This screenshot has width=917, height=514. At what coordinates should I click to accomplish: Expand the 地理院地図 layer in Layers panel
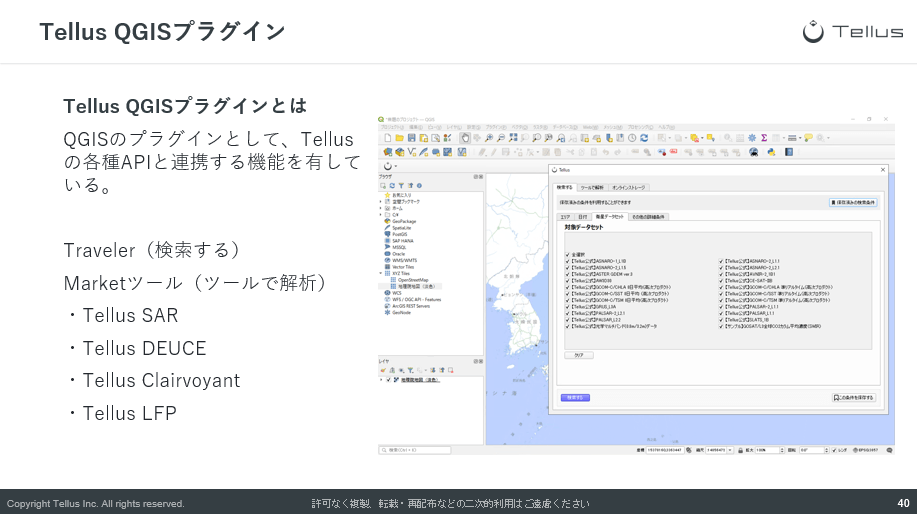click(381, 380)
